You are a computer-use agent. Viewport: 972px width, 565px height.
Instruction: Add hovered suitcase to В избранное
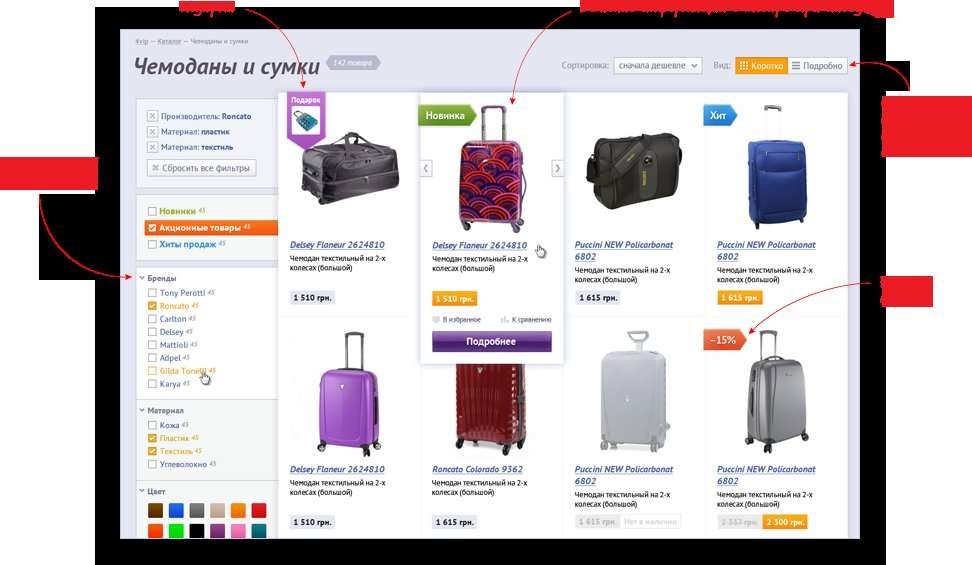456,319
